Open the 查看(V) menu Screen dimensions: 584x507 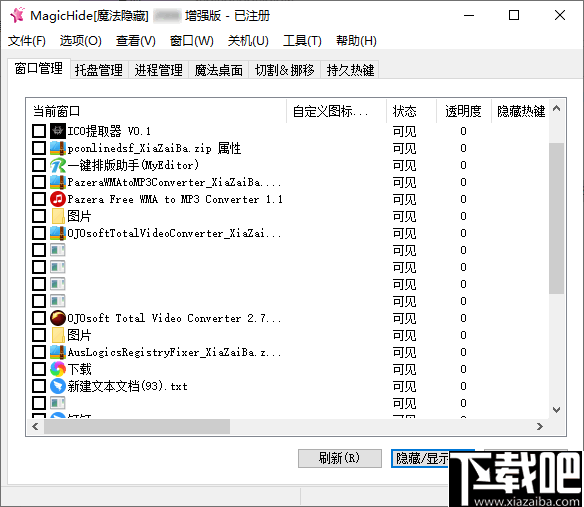pyautogui.click(x=136, y=41)
